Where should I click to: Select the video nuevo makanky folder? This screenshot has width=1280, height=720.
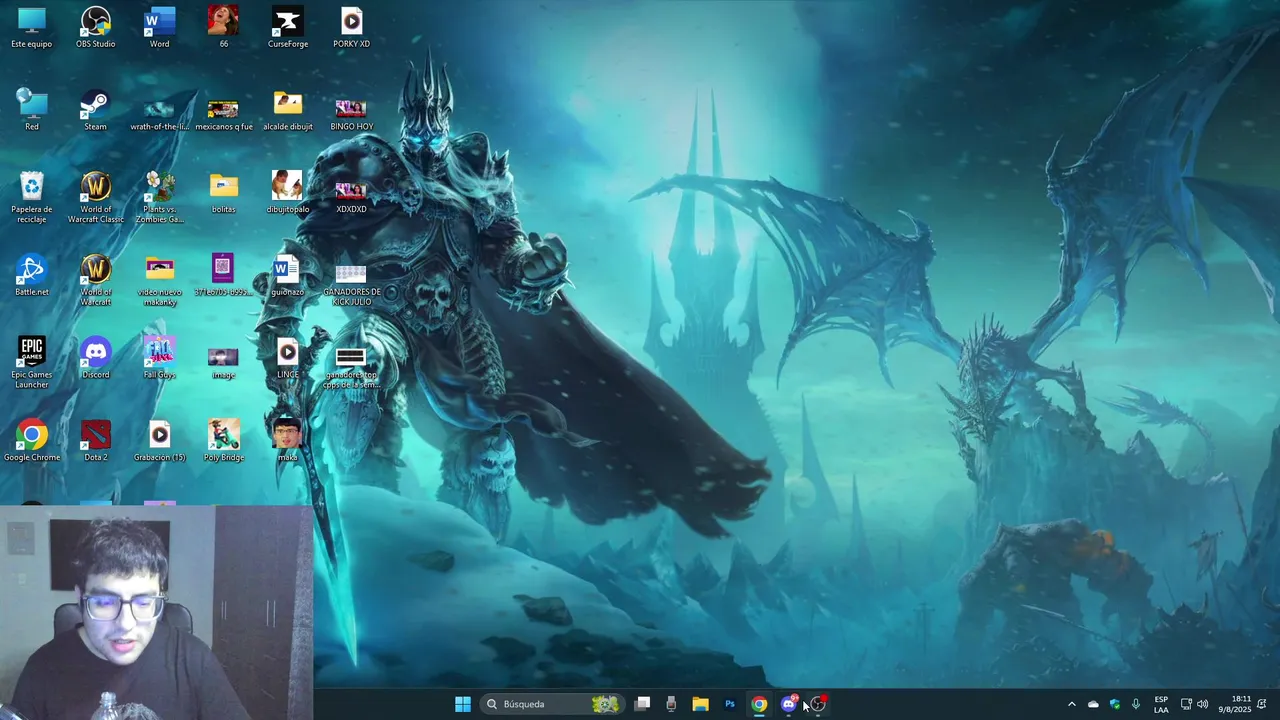160,281
